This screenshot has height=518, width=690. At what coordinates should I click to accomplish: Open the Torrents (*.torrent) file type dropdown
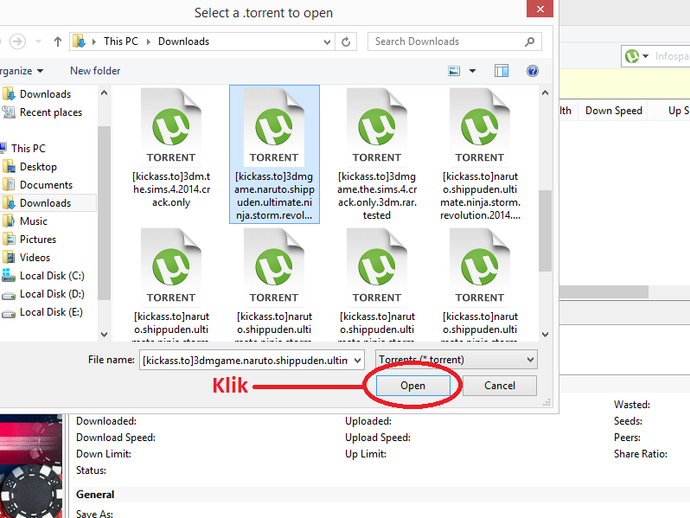[x=456, y=360]
